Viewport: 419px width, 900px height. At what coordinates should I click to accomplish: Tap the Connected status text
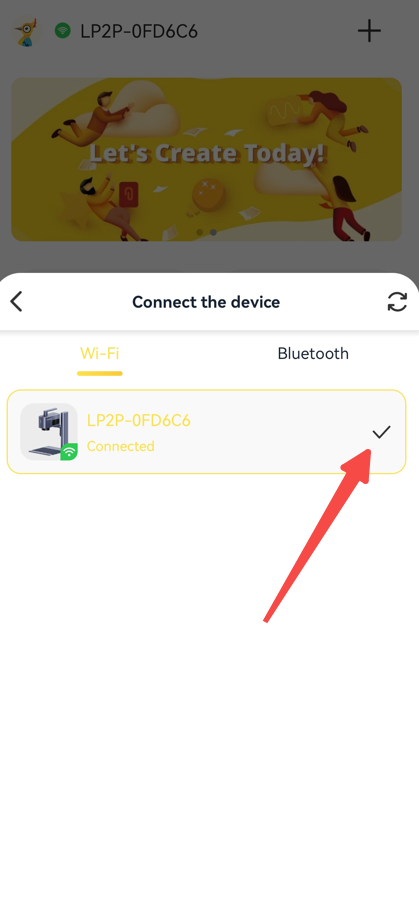121,446
